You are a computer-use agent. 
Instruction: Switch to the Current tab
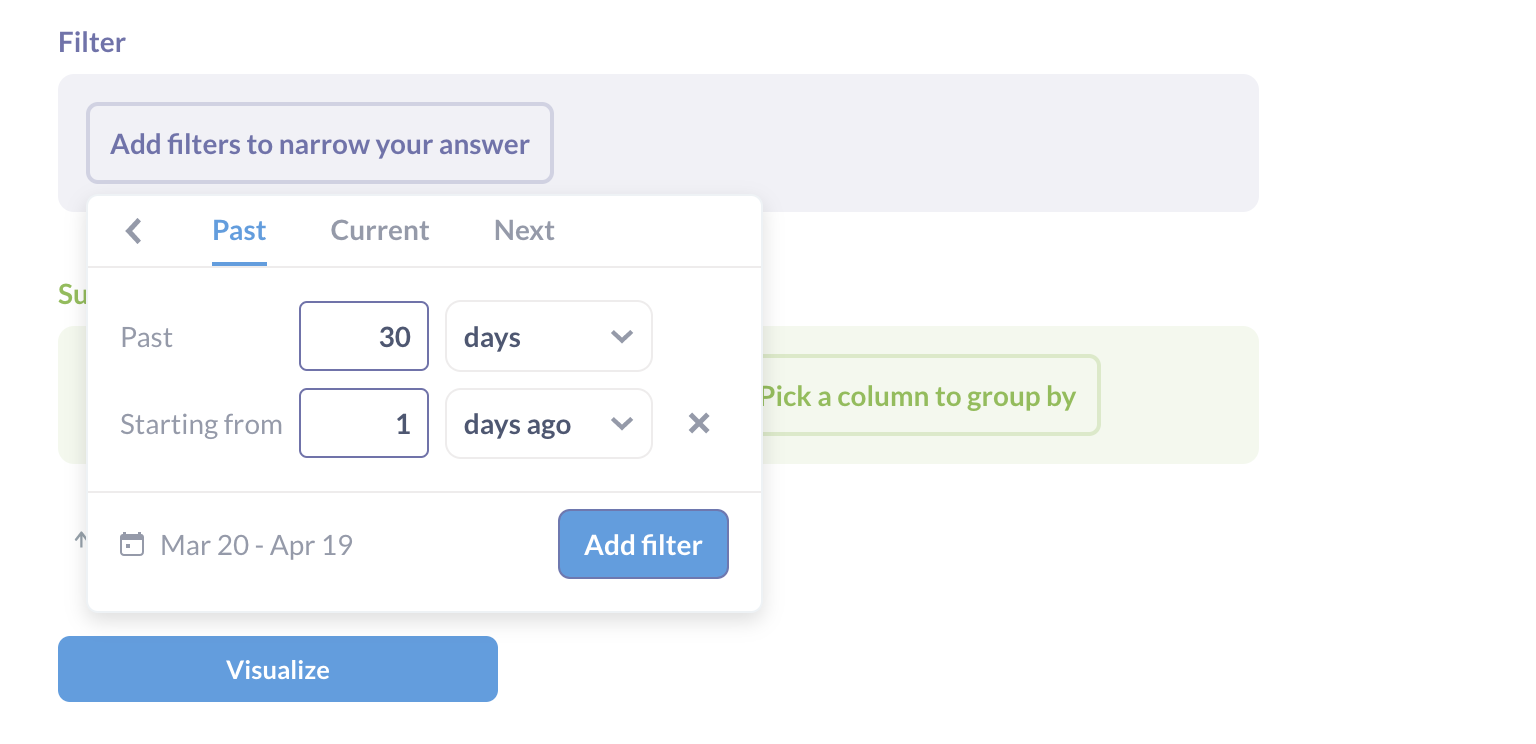380,231
